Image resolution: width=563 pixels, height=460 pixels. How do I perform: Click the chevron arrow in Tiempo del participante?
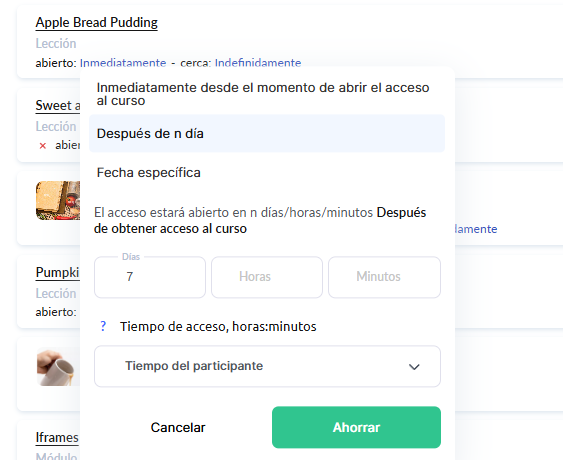click(x=414, y=367)
